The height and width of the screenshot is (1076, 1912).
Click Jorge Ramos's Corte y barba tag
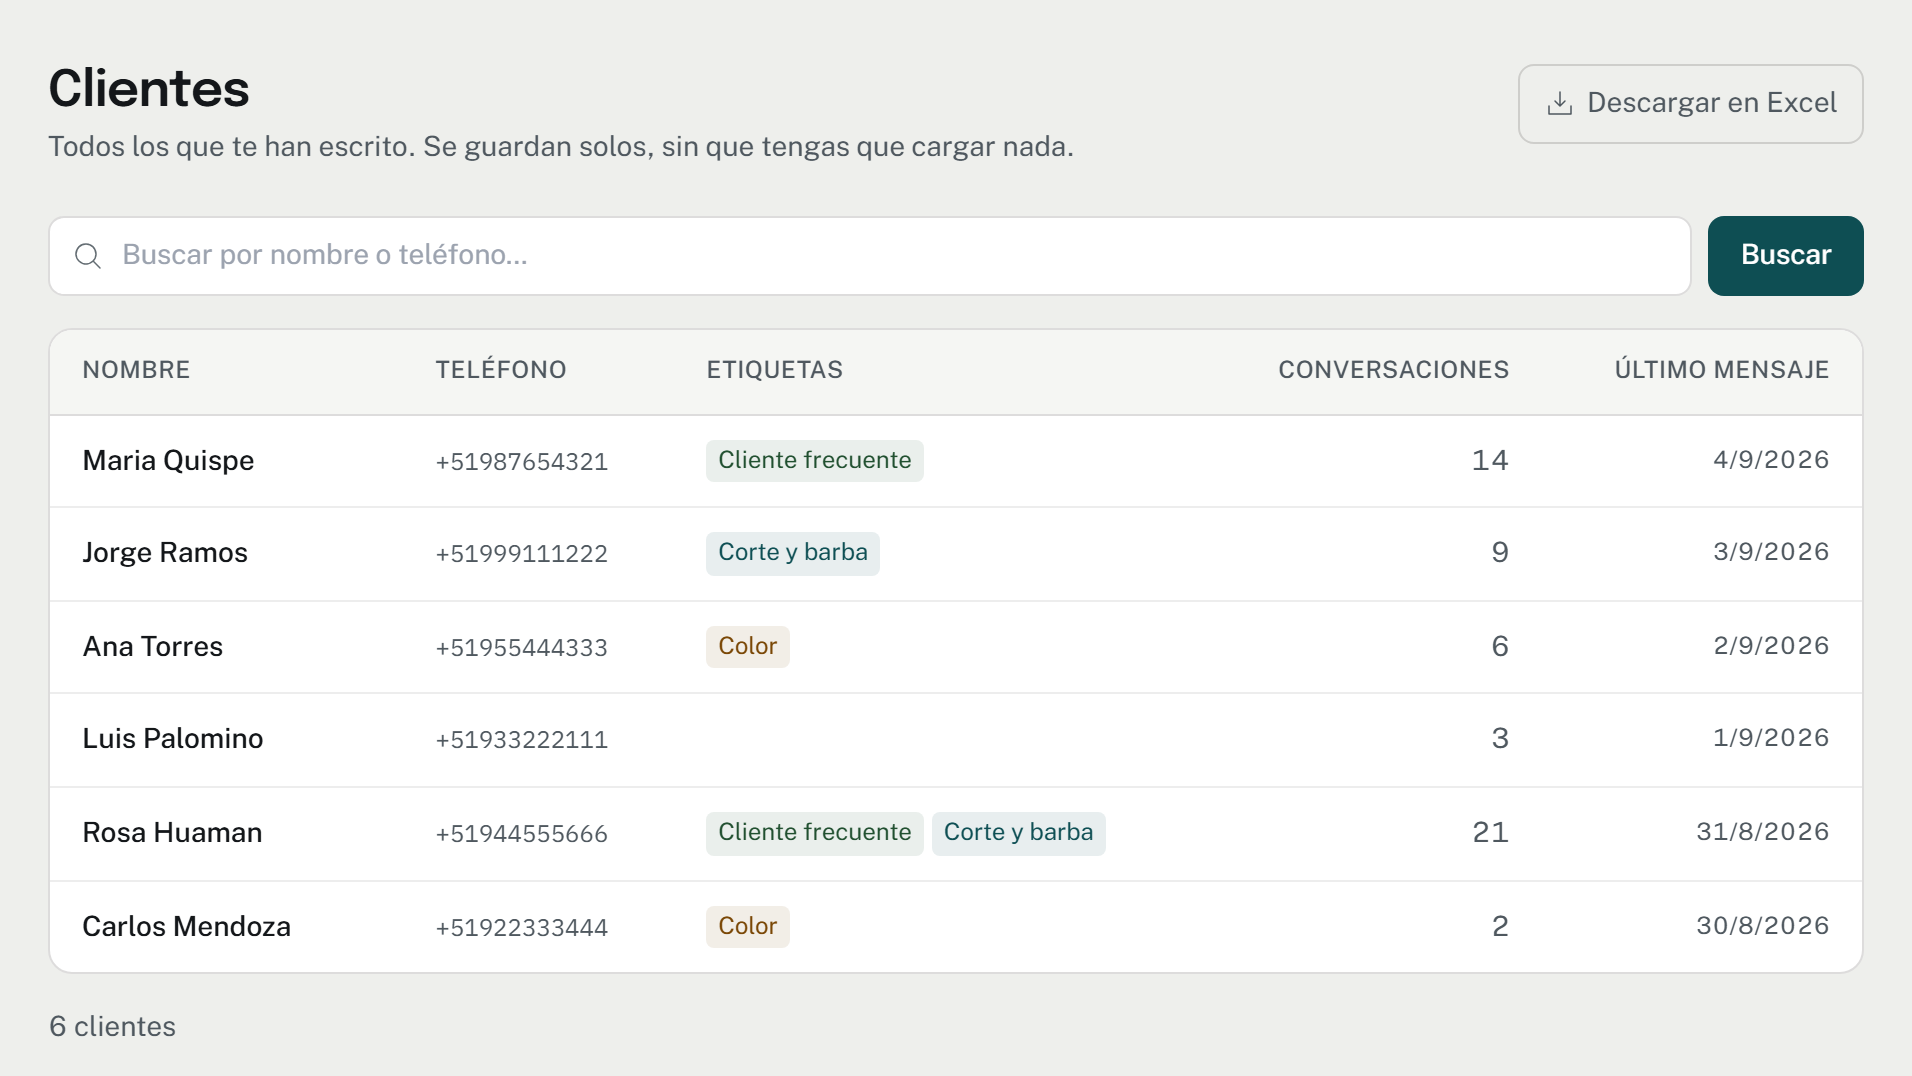coord(793,553)
